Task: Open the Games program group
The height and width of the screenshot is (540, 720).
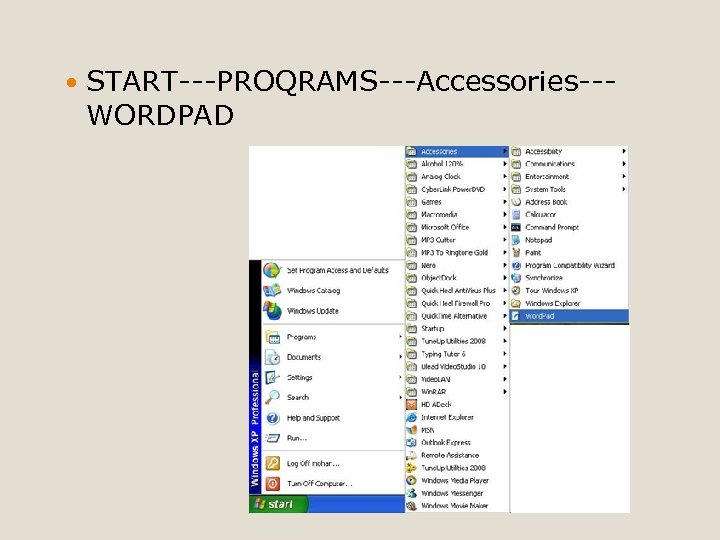Action: [457, 202]
